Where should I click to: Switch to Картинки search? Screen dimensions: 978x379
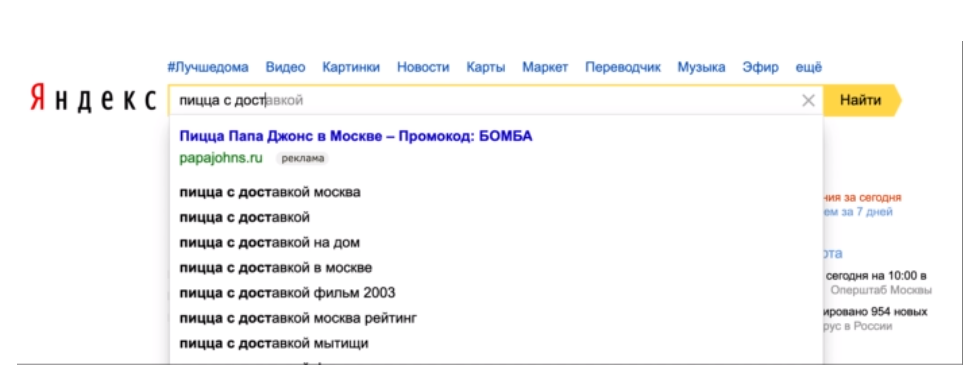pos(351,67)
